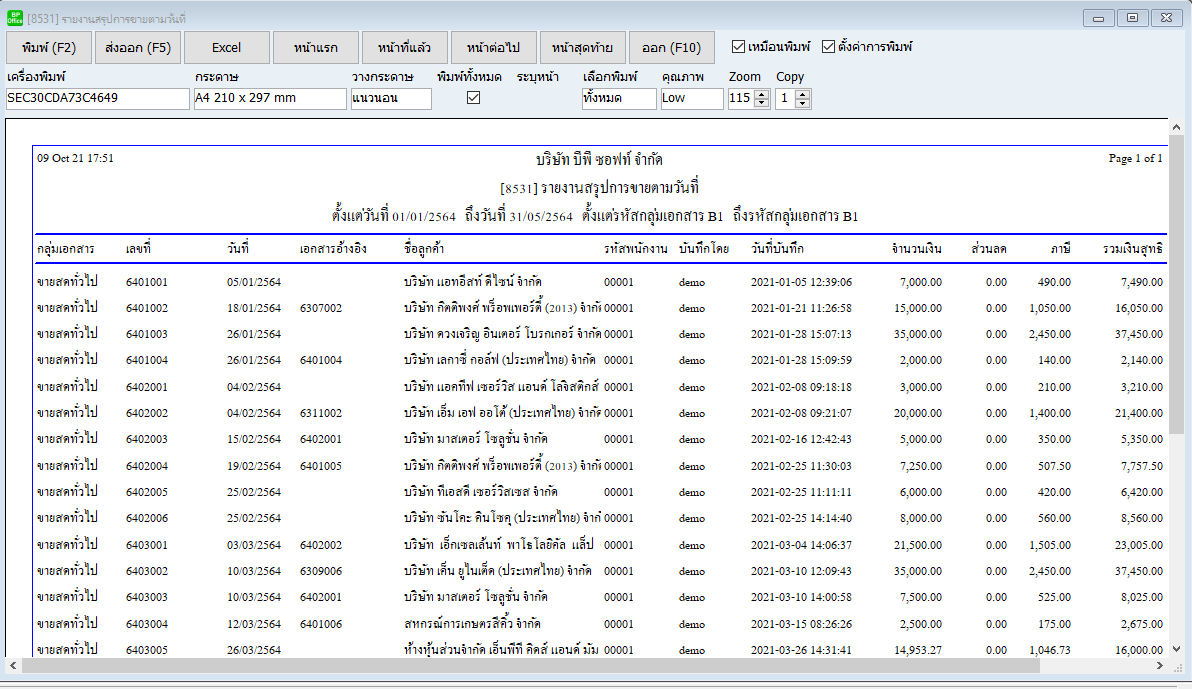Click tax value 507.50
The image size is (1192, 689).
click(1054, 465)
